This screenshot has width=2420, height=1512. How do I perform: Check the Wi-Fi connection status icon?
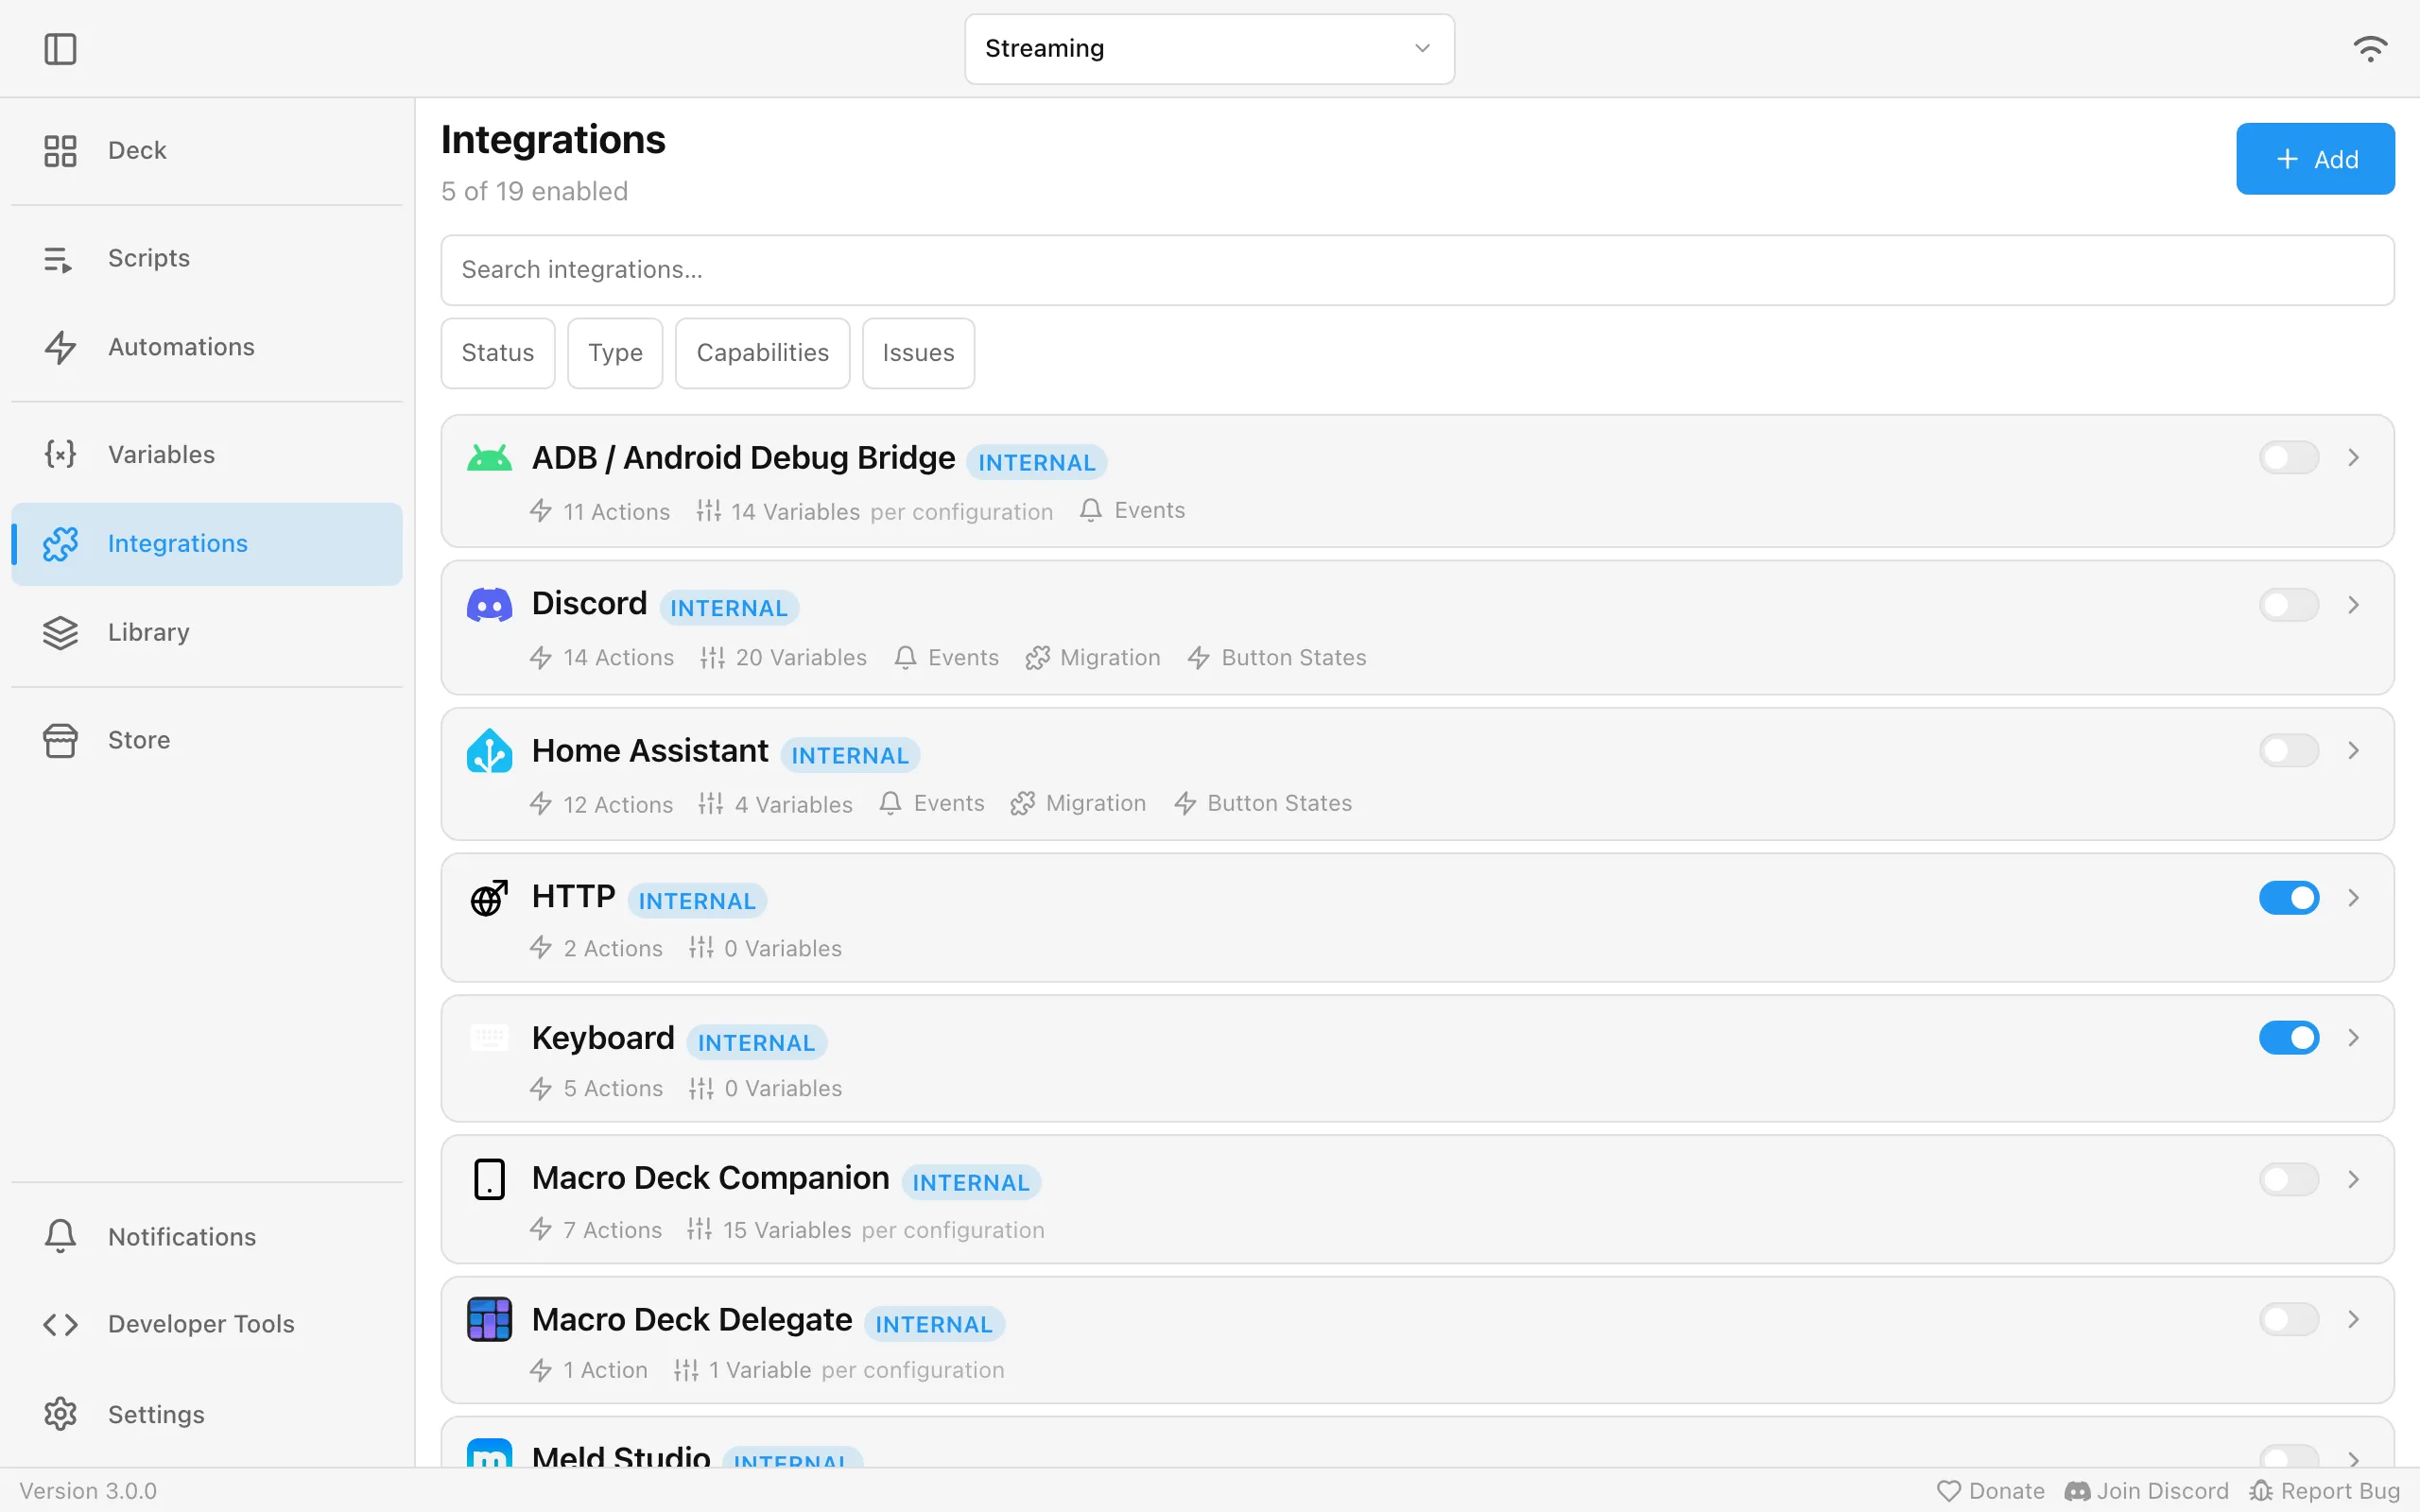click(x=2369, y=49)
